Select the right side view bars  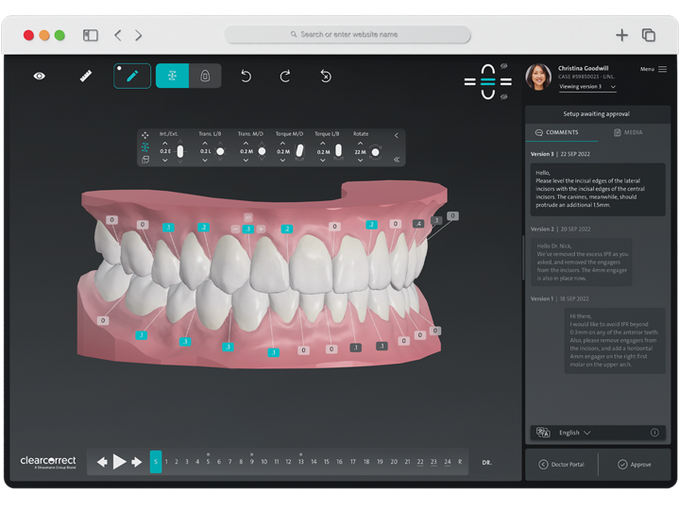(506, 82)
